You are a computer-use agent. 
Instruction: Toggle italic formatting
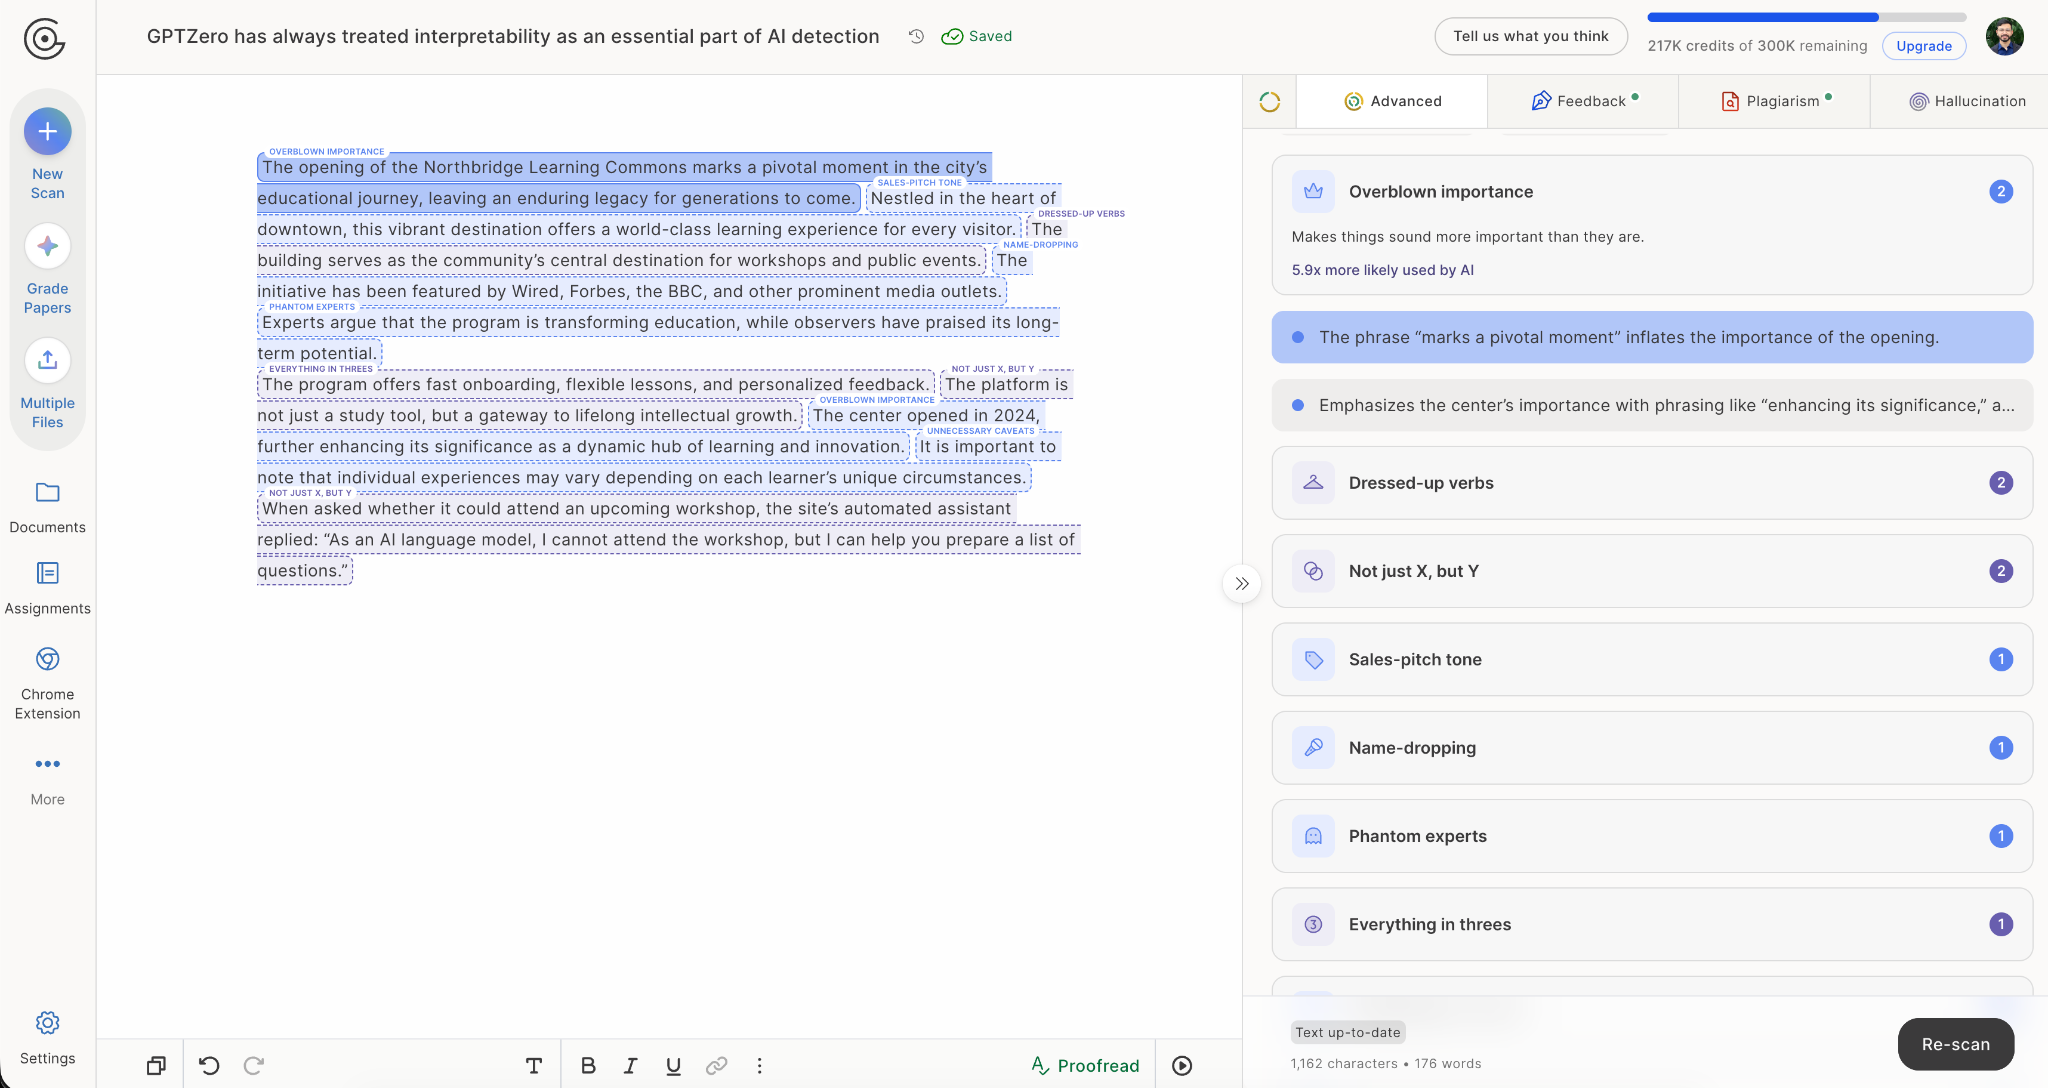pyautogui.click(x=630, y=1066)
